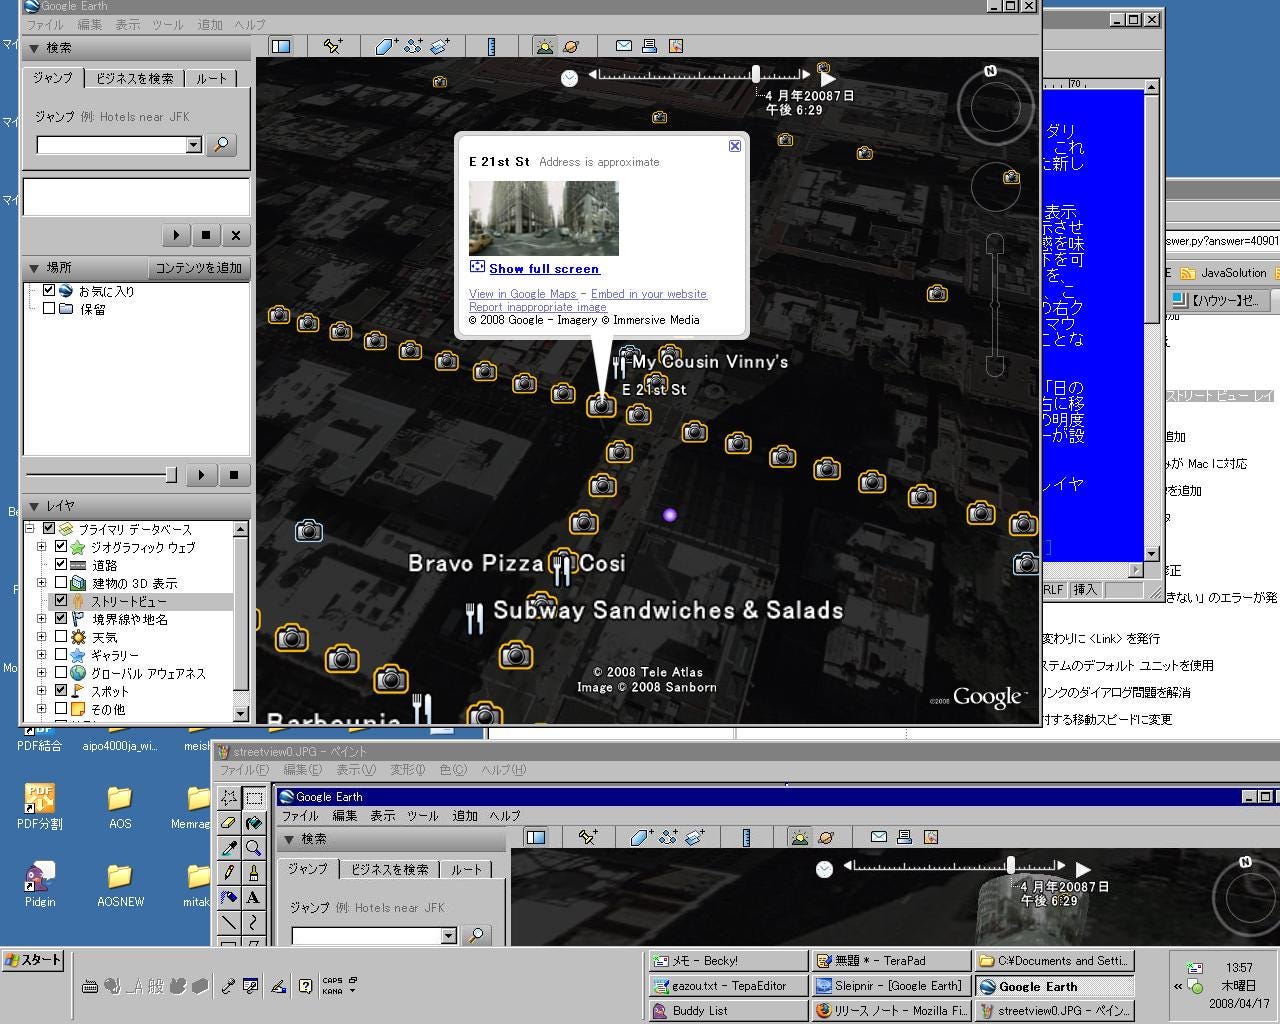The height and width of the screenshot is (1024, 1280).
Task: Switch to the ルート search tab
Action: pos(212,78)
